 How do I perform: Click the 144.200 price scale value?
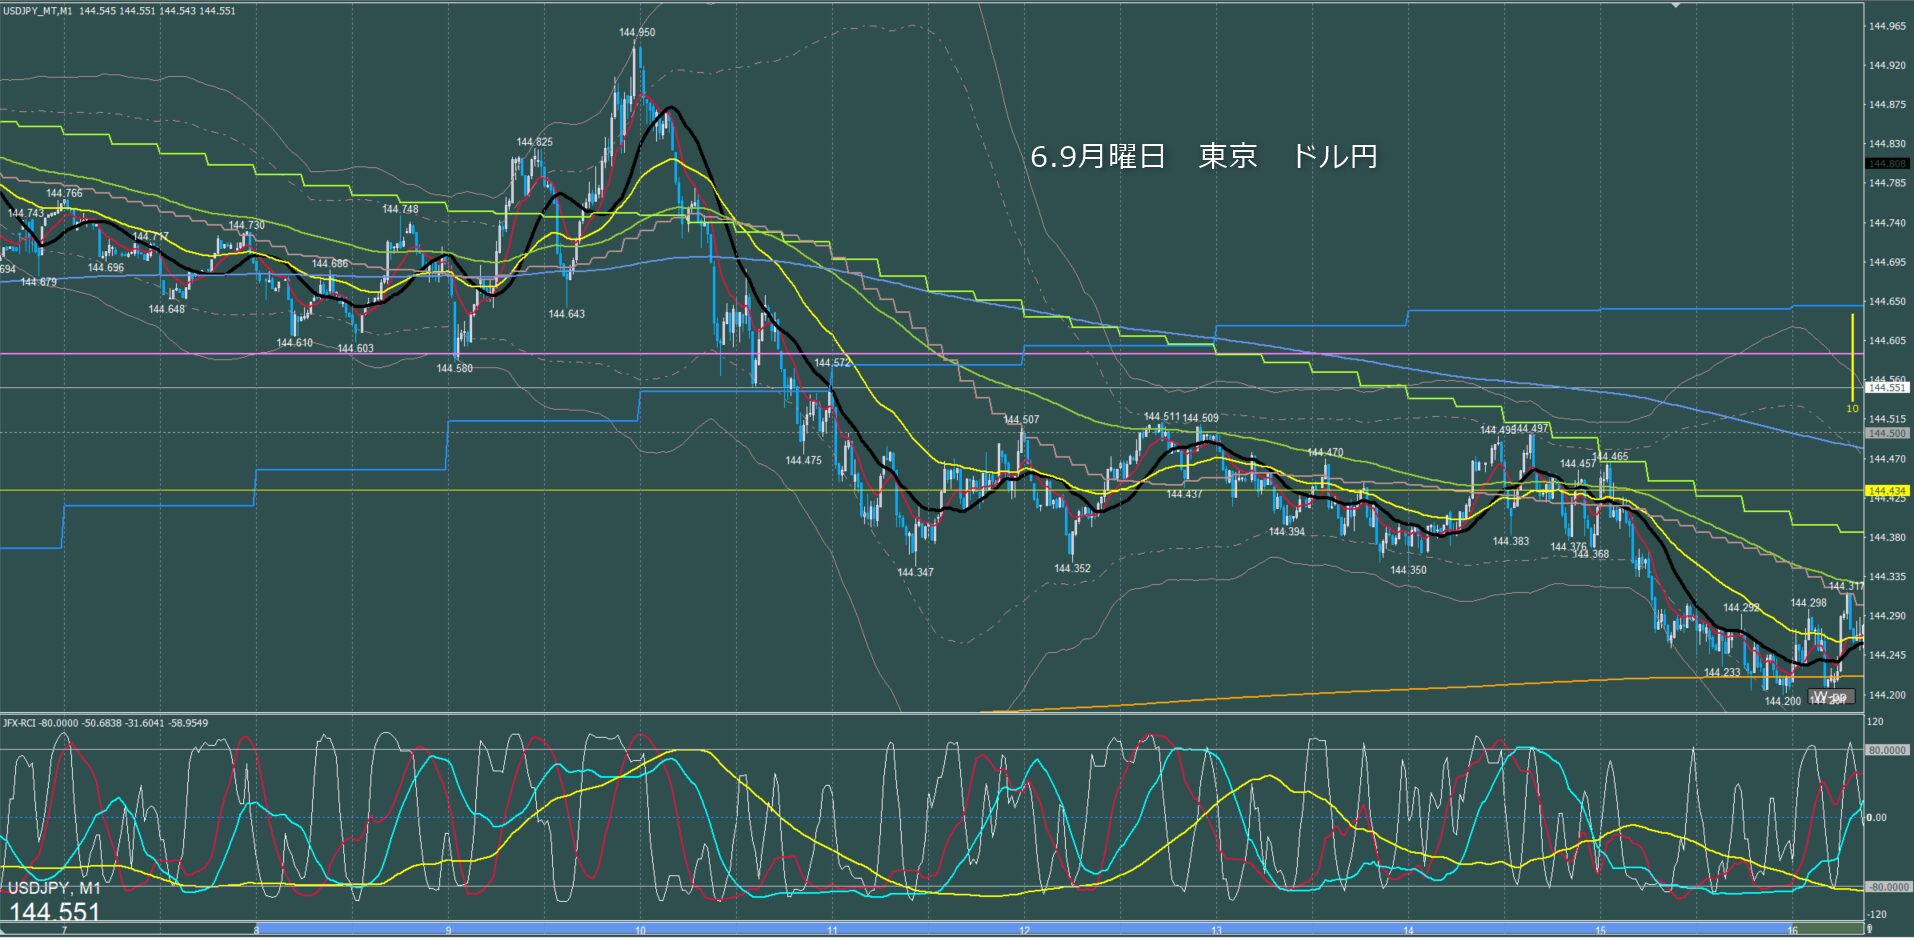coord(1887,694)
